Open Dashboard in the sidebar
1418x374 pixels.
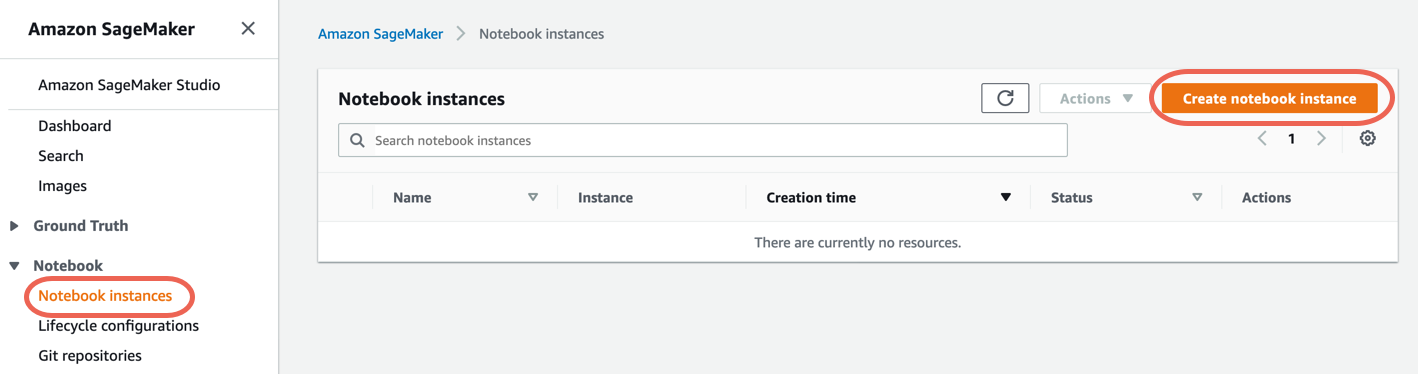[75, 126]
